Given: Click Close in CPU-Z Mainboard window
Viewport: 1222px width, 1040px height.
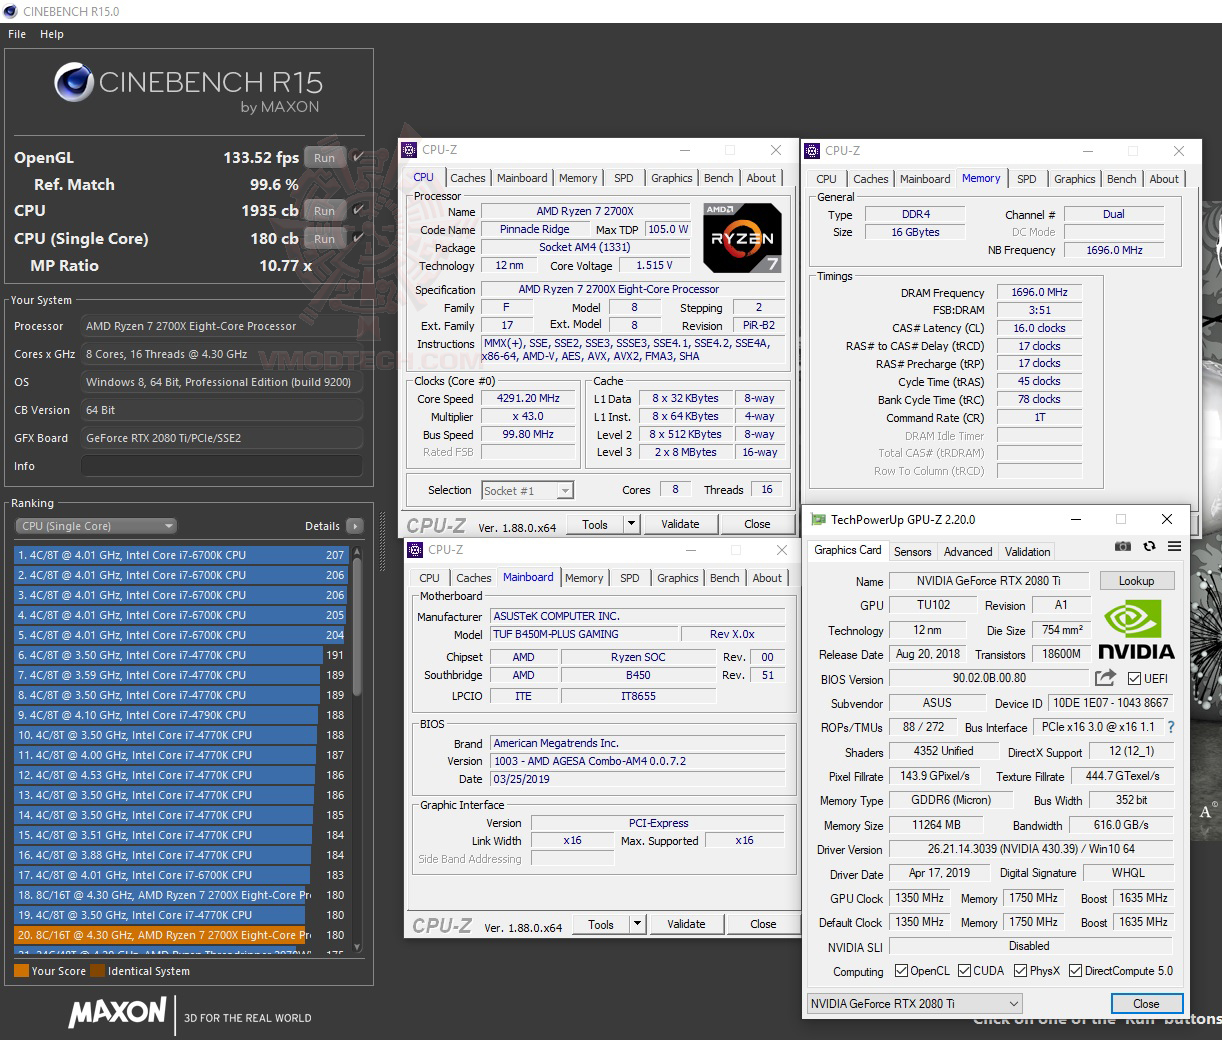Looking at the screenshot, I should pyautogui.click(x=763, y=924).
